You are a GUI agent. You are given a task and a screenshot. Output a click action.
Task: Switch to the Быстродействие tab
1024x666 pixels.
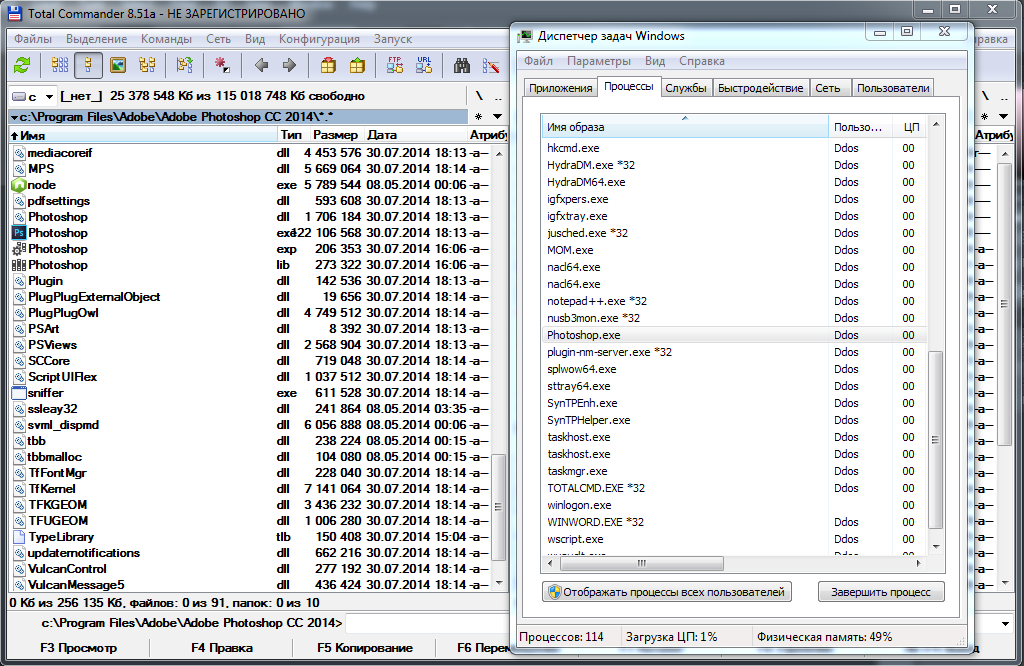coord(760,88)
